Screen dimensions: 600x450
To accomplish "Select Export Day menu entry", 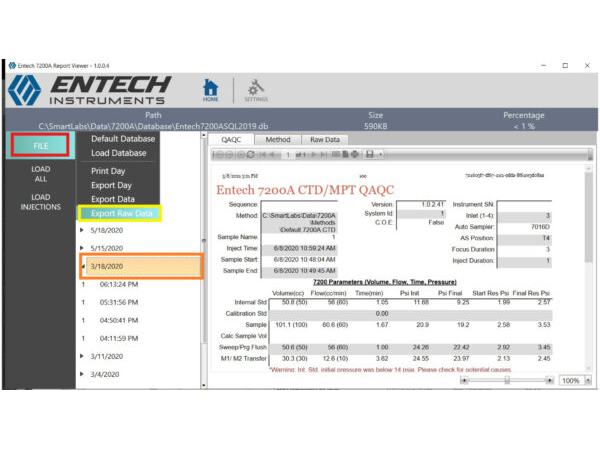I will click(x=111, y=185).
